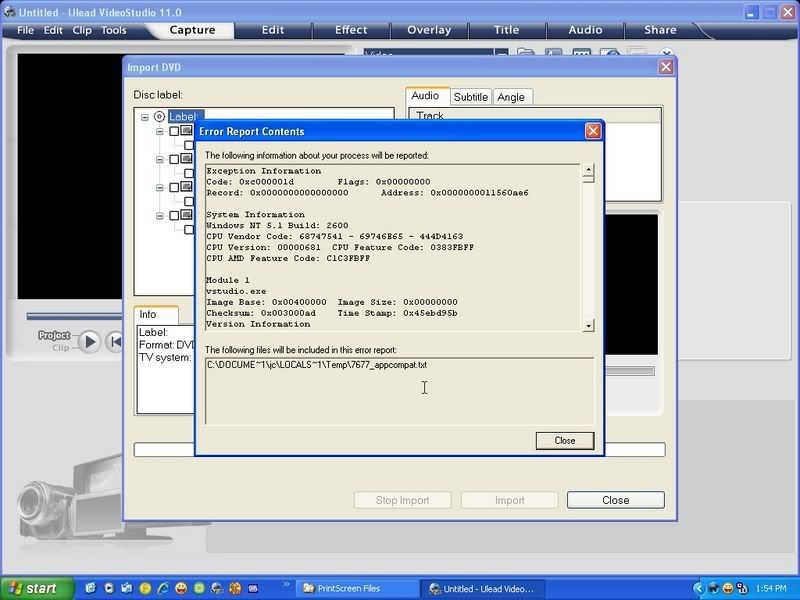Click the disc icon beside Label in tree
Image resolution: width=800 pixels, height=600 pixels.
[159, 117]
